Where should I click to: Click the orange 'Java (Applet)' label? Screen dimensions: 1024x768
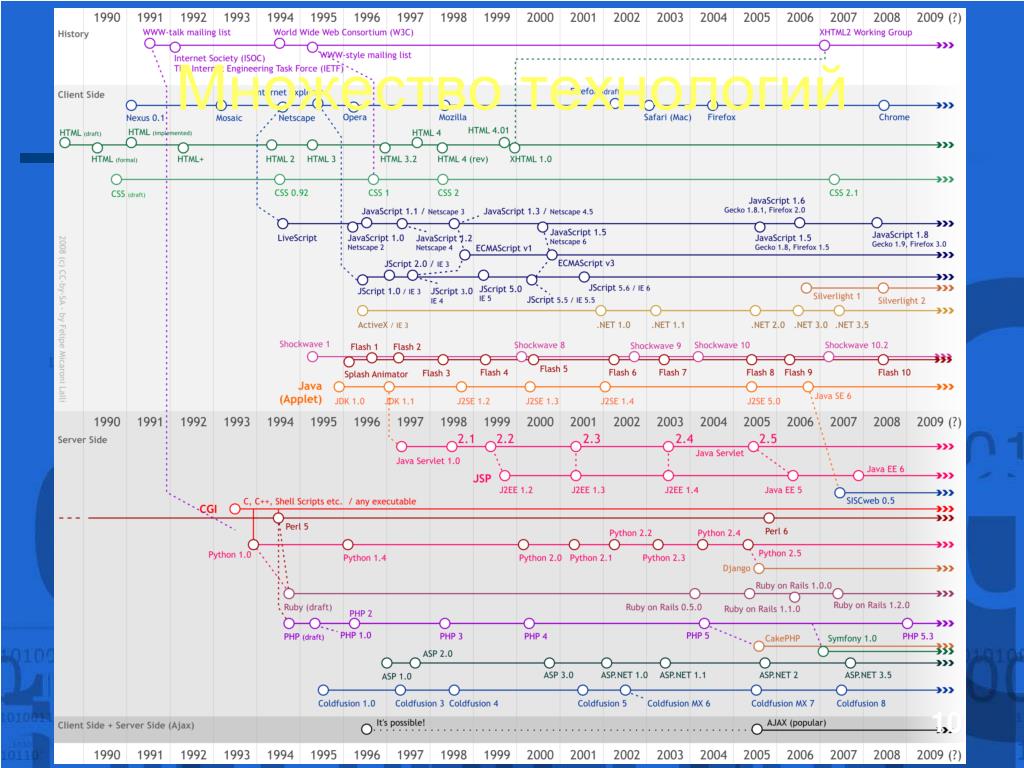pos(301,392)
